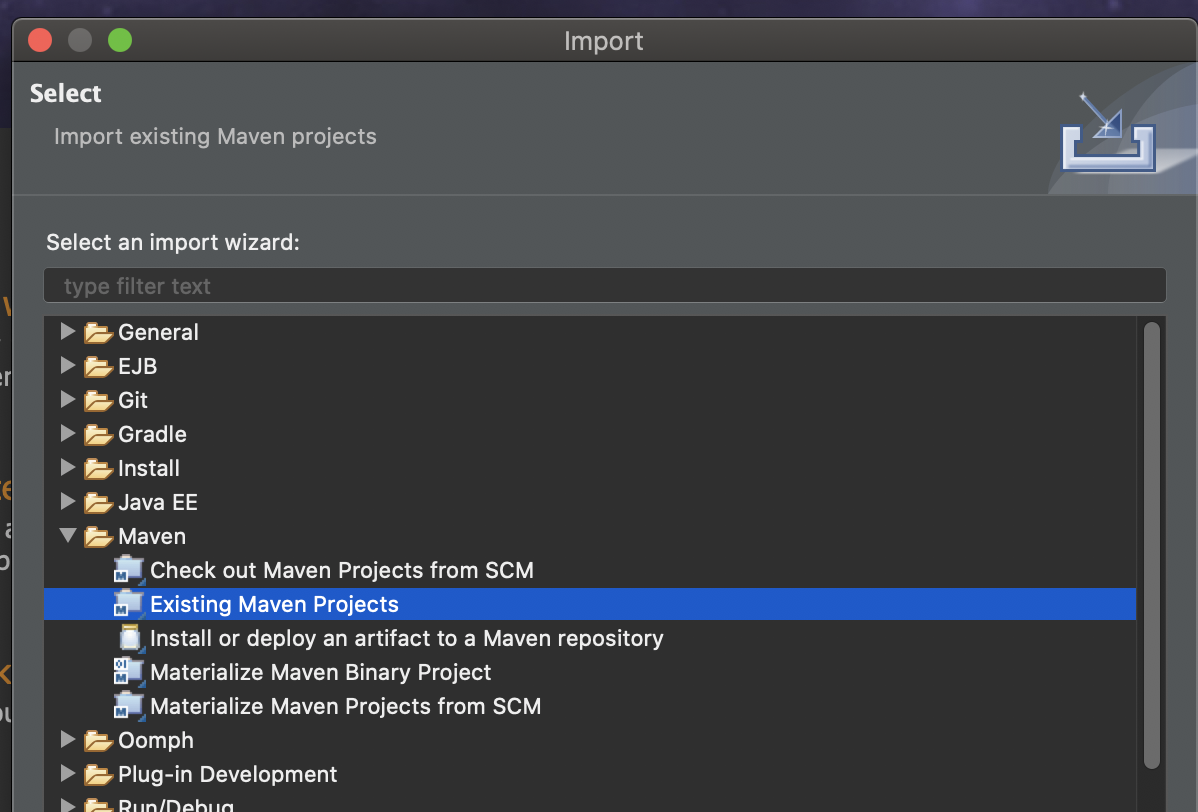Click Materialize Maven Projects from SCM icon
The width and height of the screenshot is (1198, 812).
pos(128,706)
